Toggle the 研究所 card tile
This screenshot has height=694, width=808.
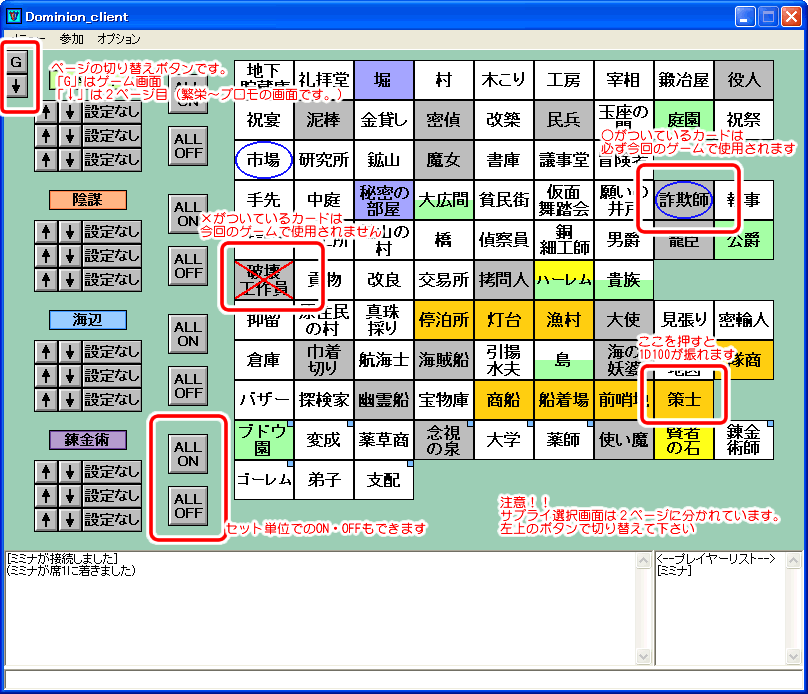point(324,160)
